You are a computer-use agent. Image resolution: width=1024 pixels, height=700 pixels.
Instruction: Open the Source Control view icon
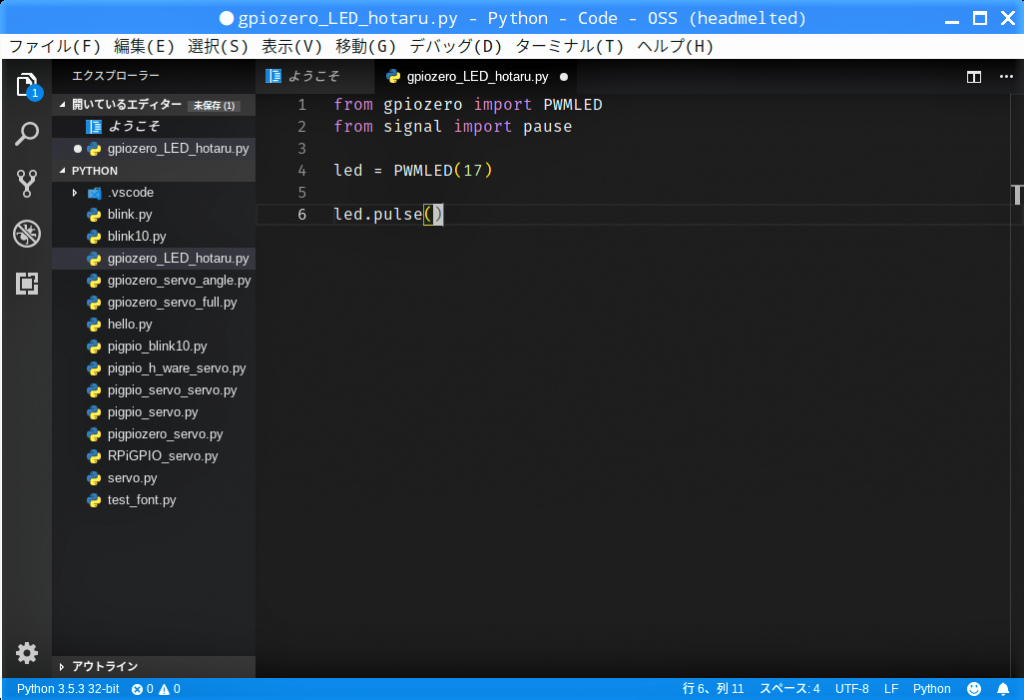pyautogui.click(x=27, y=183)
